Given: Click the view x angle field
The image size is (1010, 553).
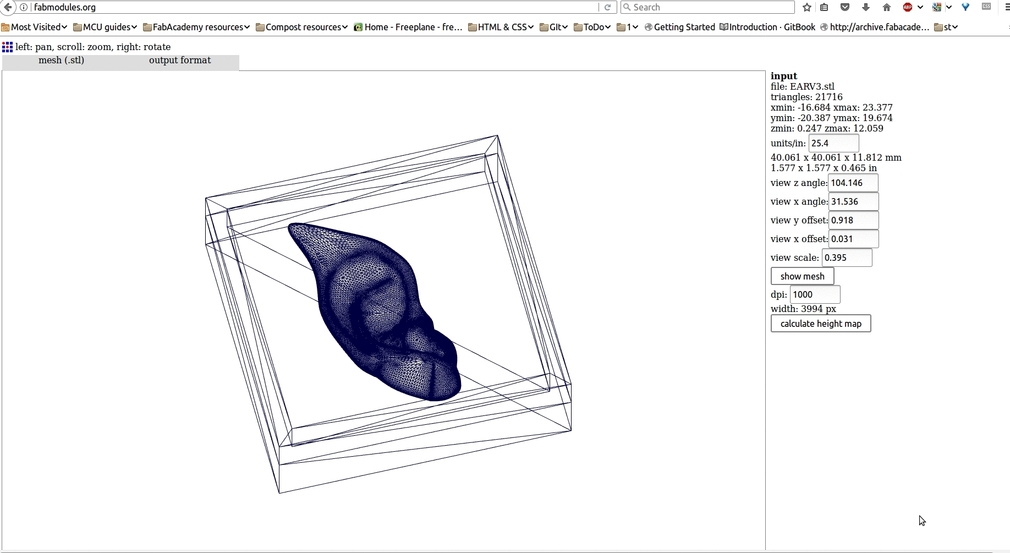Looking at the screenshot, I should point(853,202).
